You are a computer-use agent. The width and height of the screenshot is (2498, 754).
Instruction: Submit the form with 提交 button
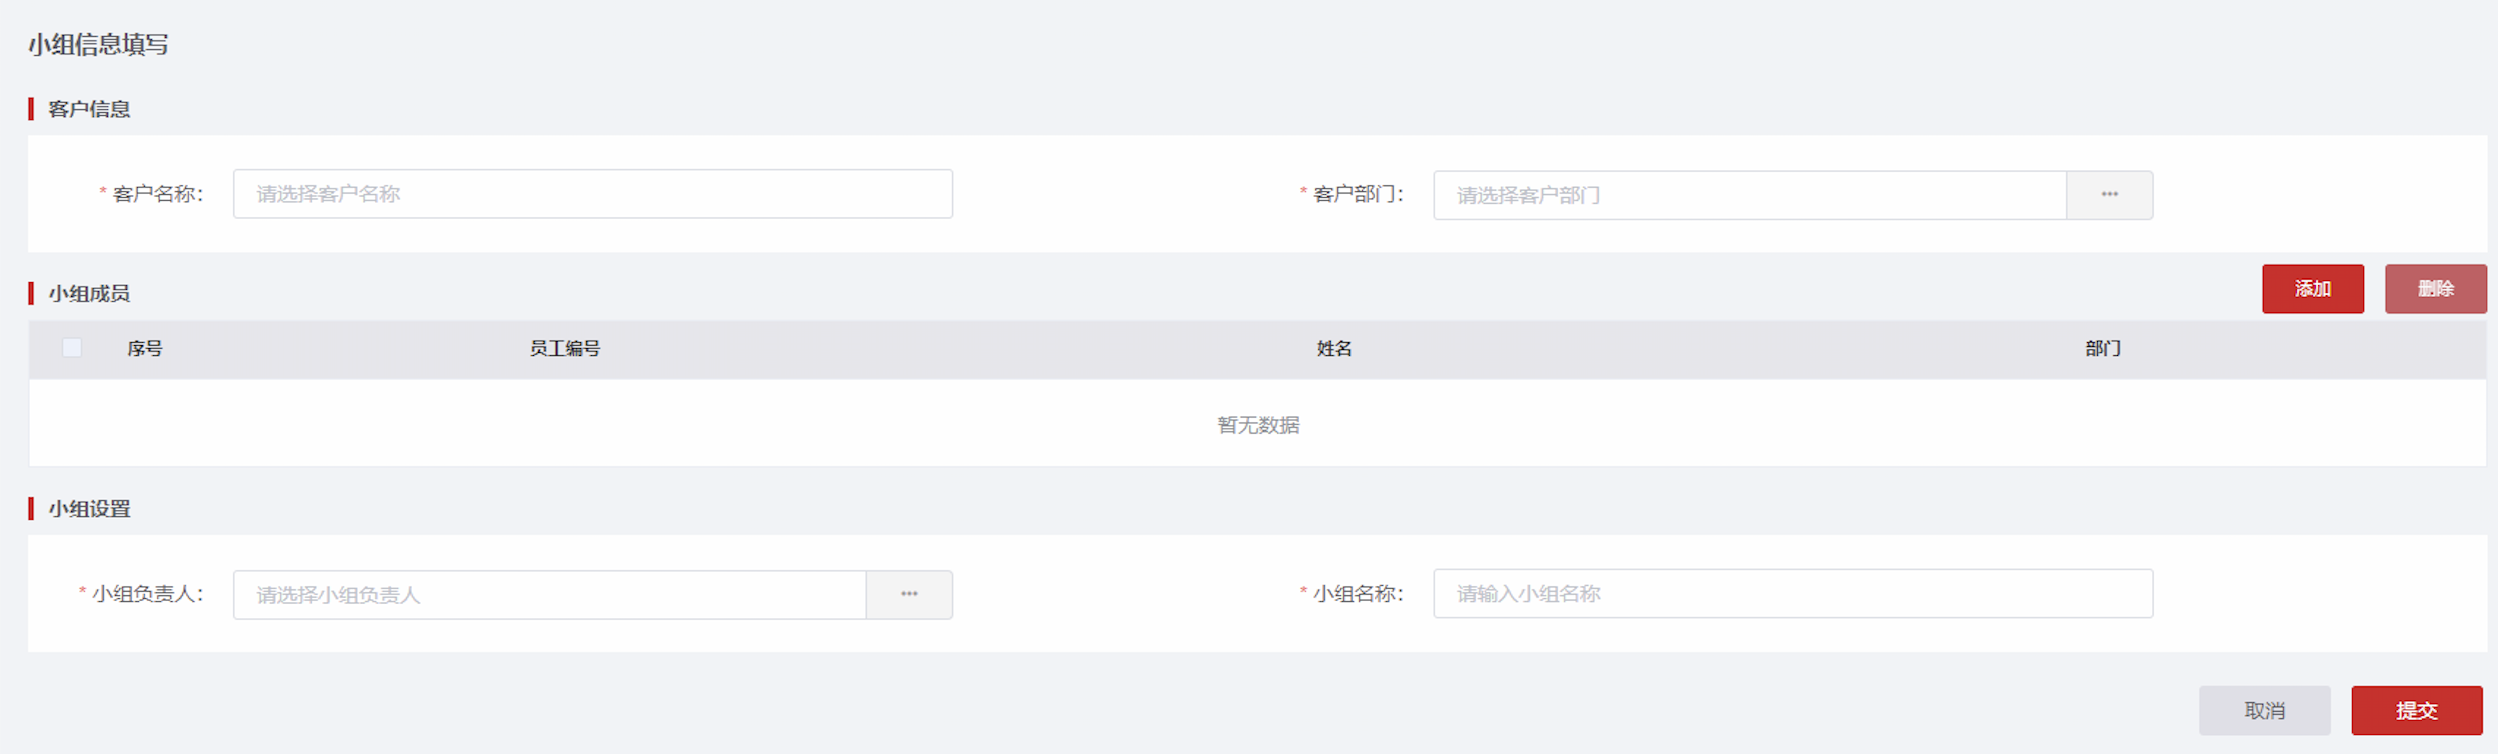tap(2416, 710)
